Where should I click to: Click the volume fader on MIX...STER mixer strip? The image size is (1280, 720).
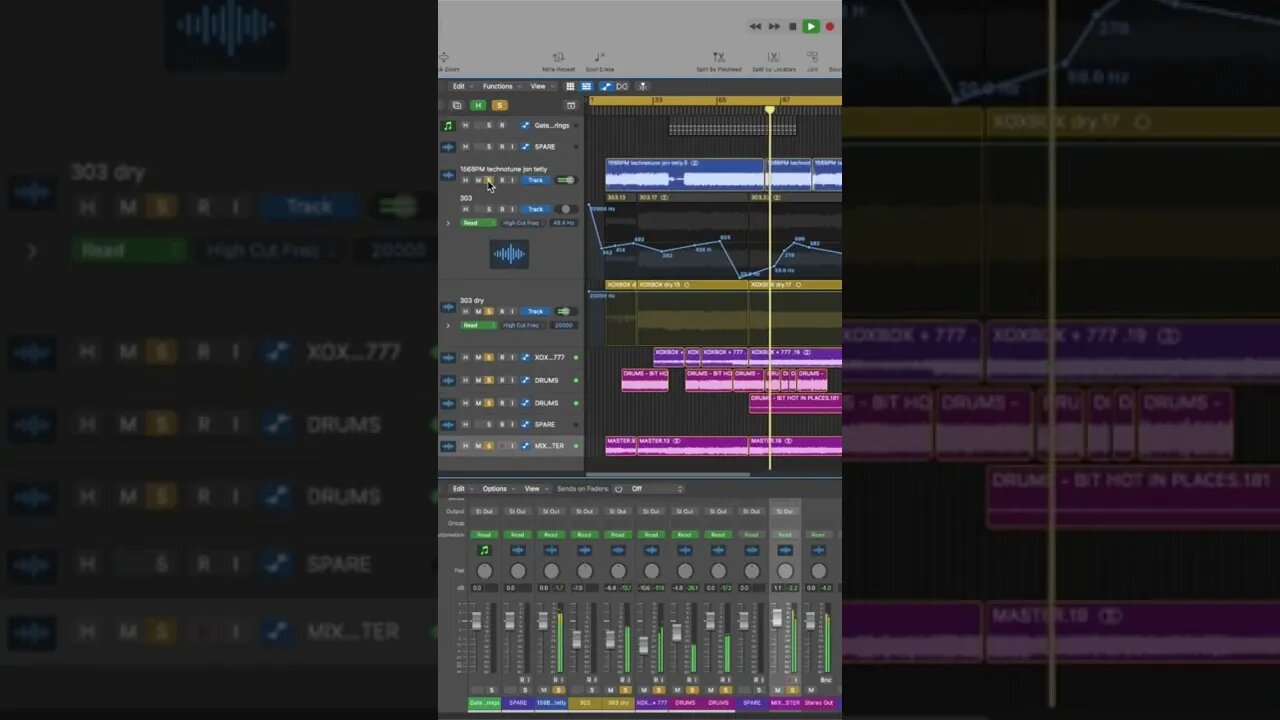[777, 618]
